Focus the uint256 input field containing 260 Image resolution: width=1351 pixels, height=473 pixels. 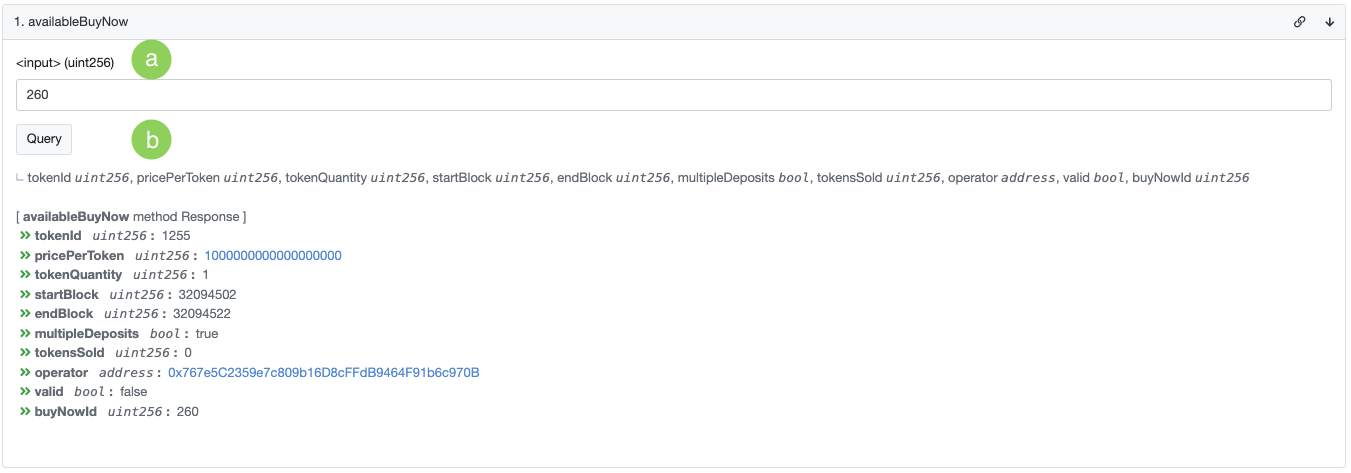673,95
